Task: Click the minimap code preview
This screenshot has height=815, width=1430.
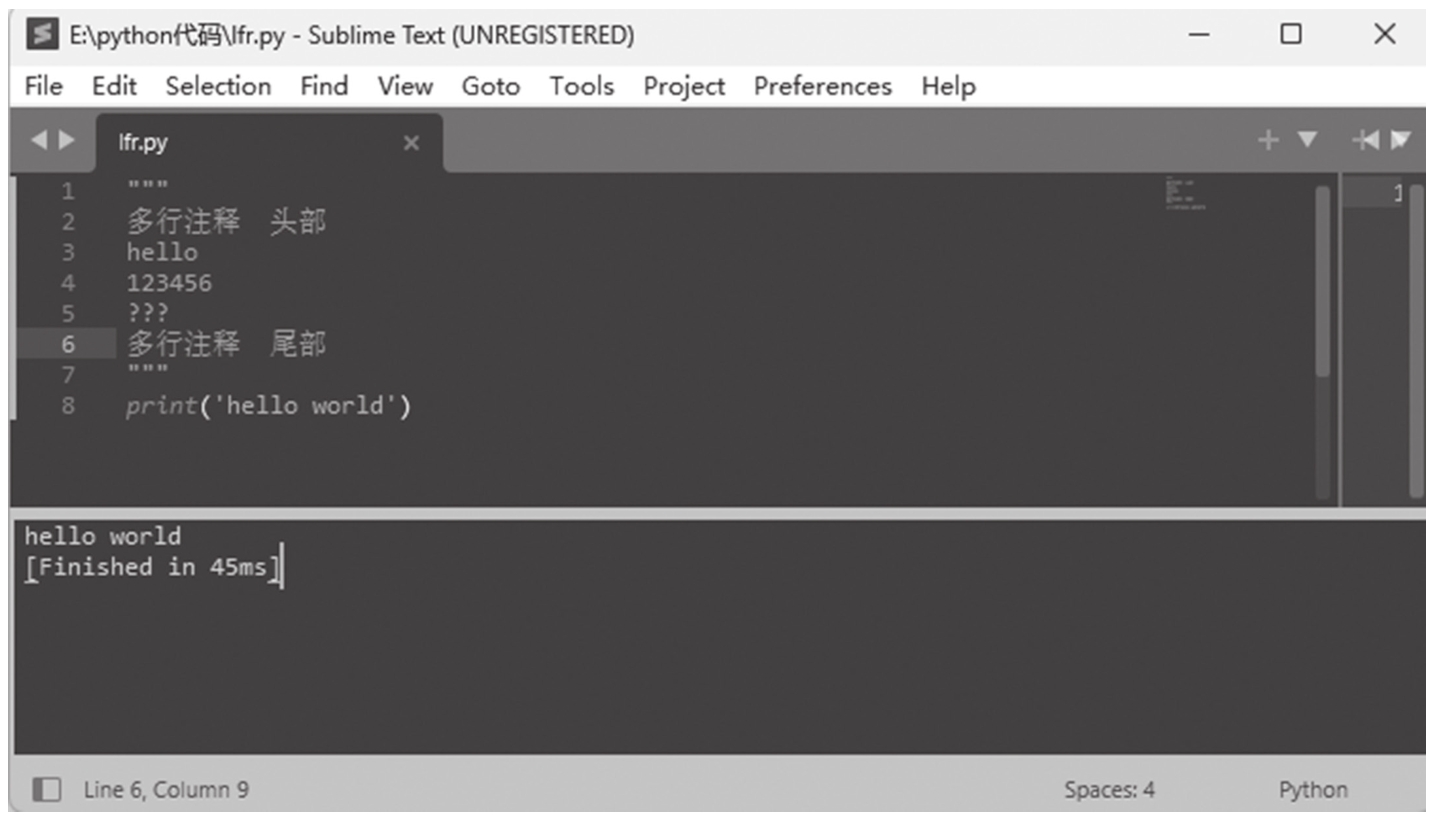Action: point(1185,194)
